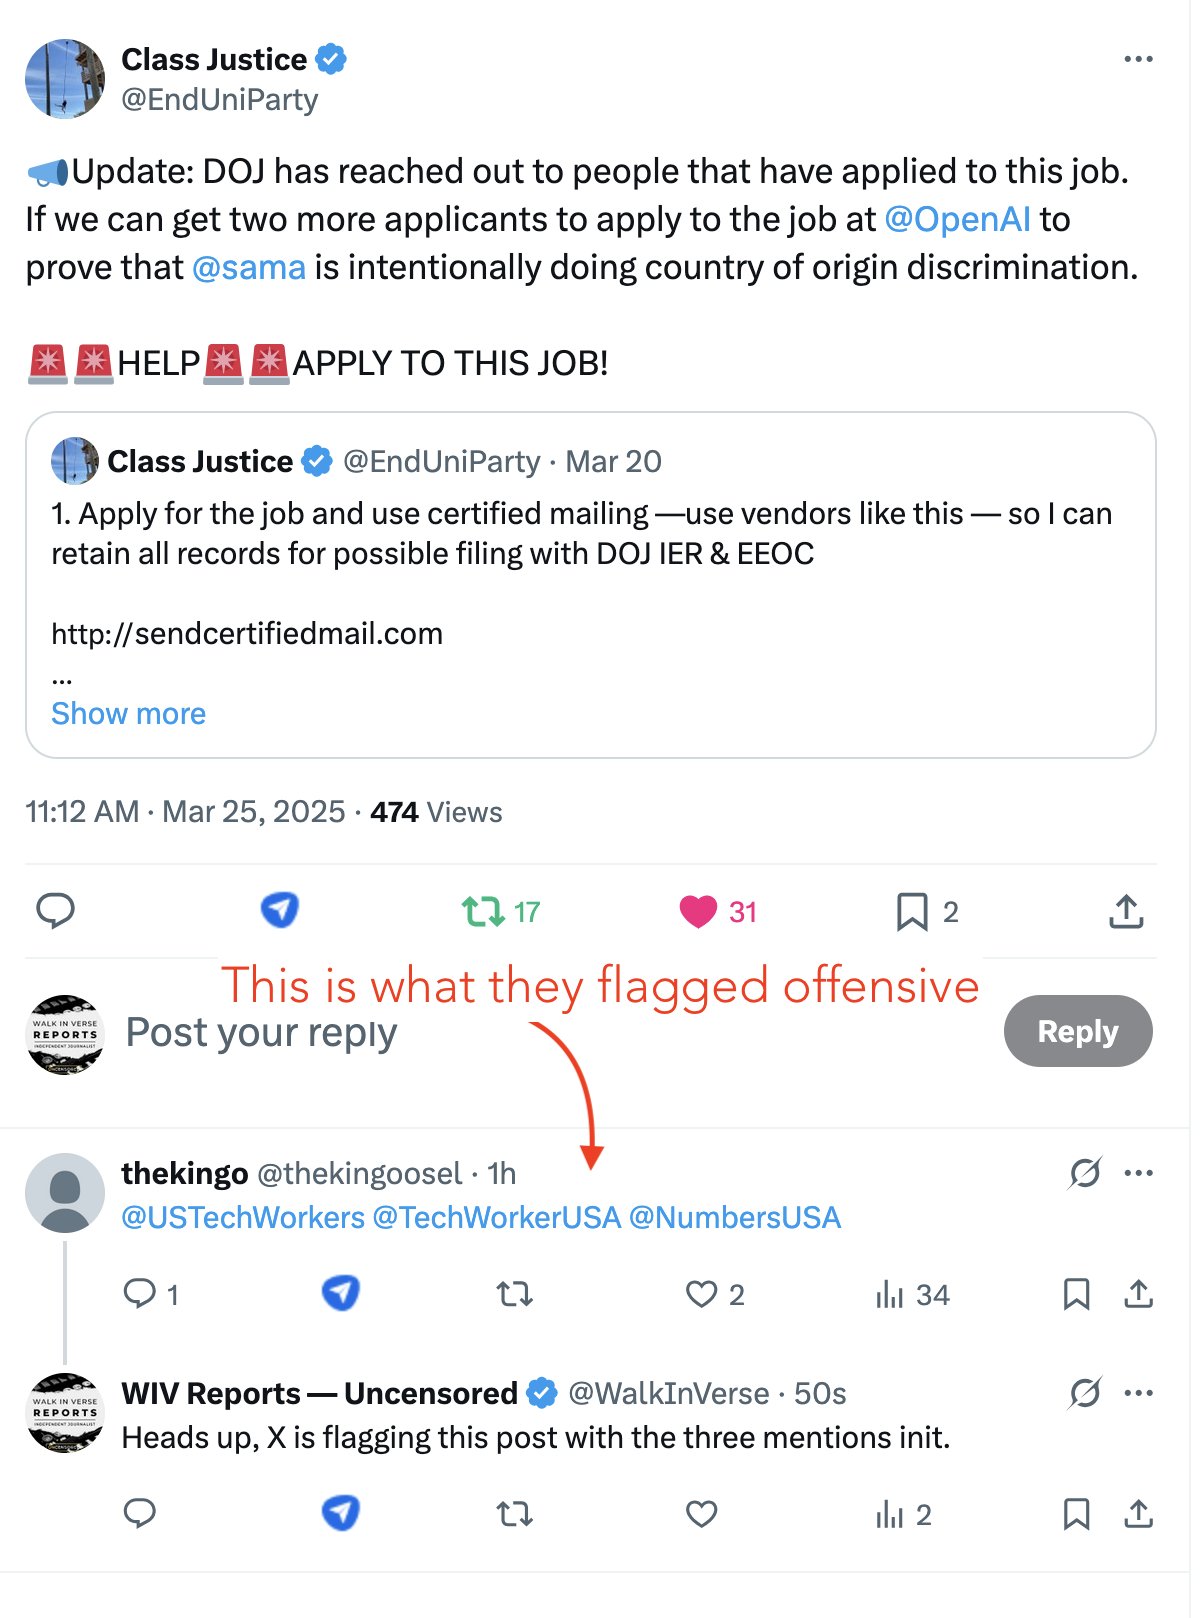Open the @NumbersUSA mention in thekingo's reply
Viewport: 1204px width, 1618px height.
click(735, 1217)
